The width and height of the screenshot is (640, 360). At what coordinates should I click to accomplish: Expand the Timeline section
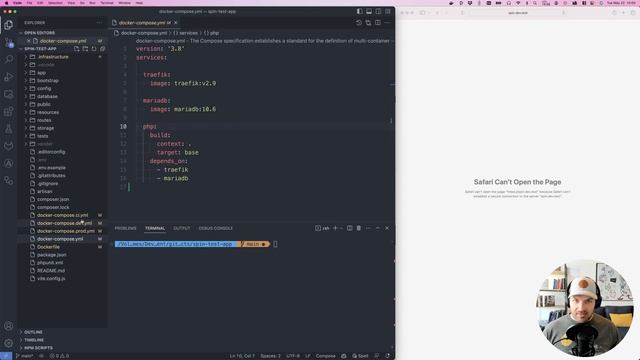click(34, 340)
